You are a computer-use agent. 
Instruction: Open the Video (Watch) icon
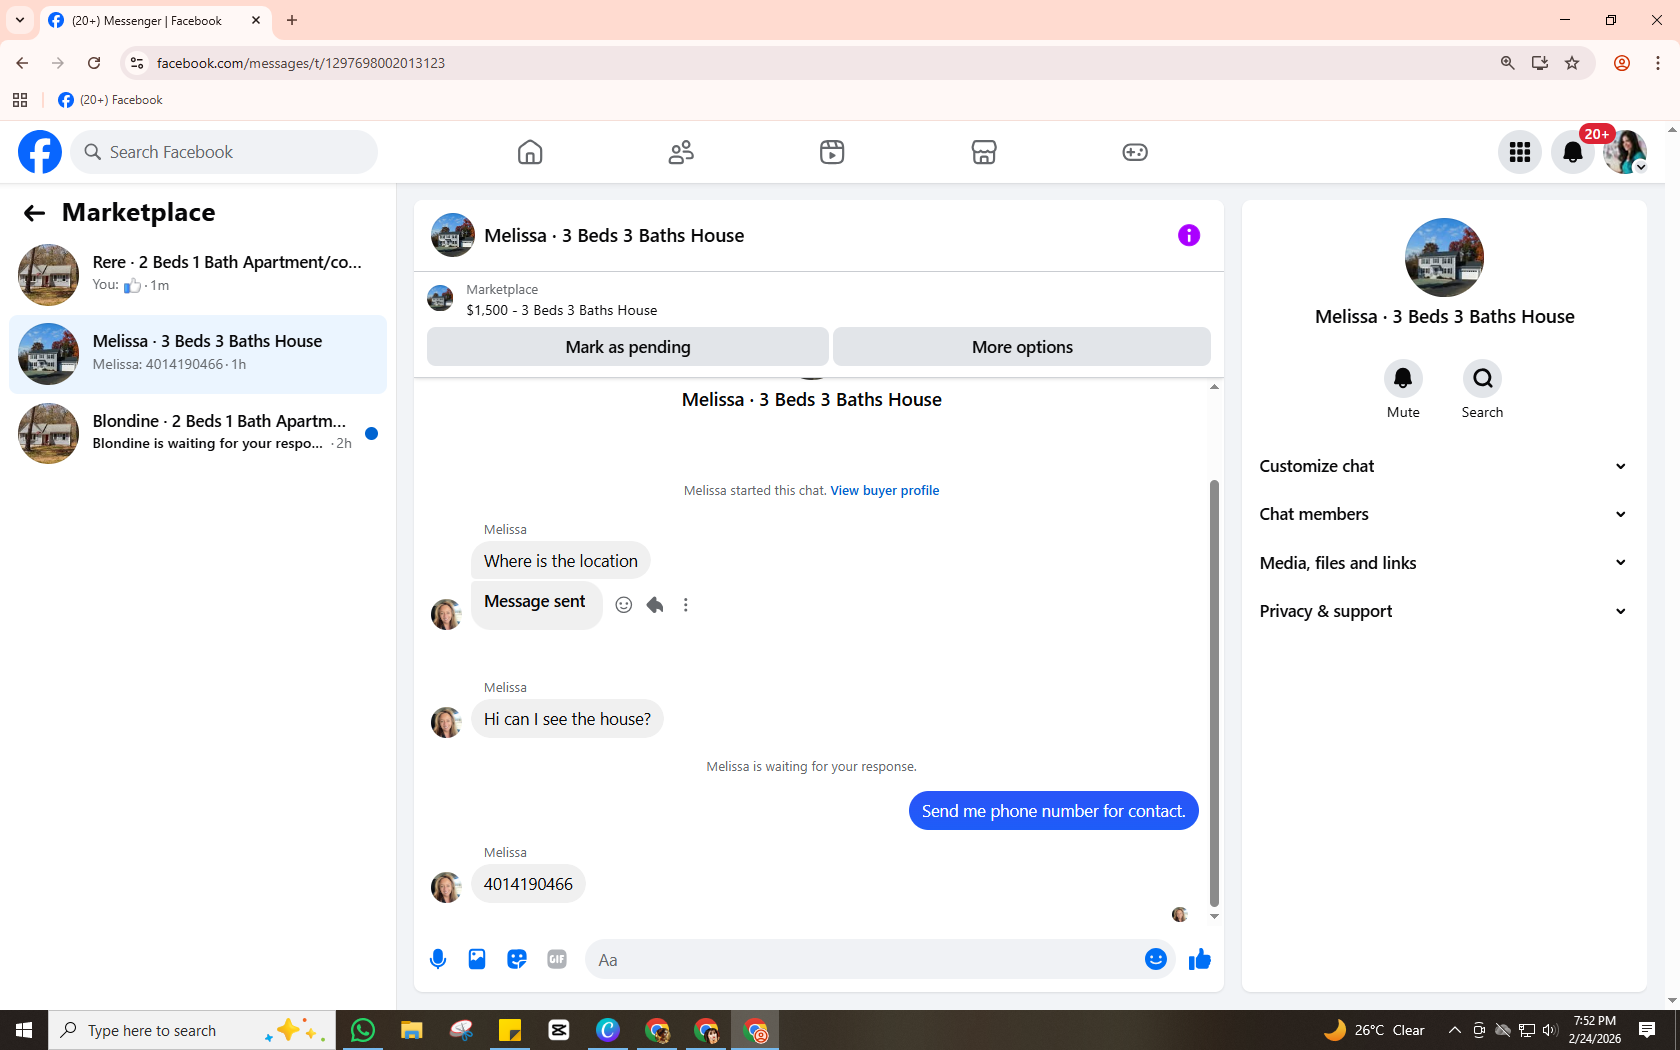point(832,152)
